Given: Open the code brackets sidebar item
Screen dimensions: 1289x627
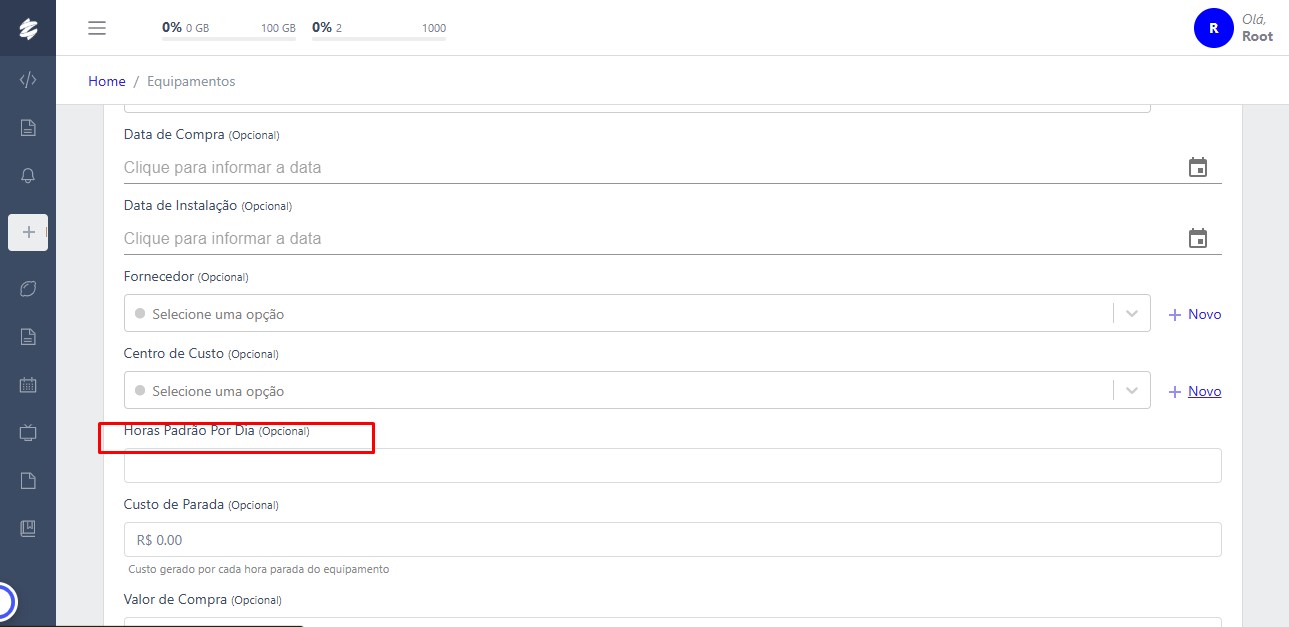Looking at the screenshot, I should (28, 80).
